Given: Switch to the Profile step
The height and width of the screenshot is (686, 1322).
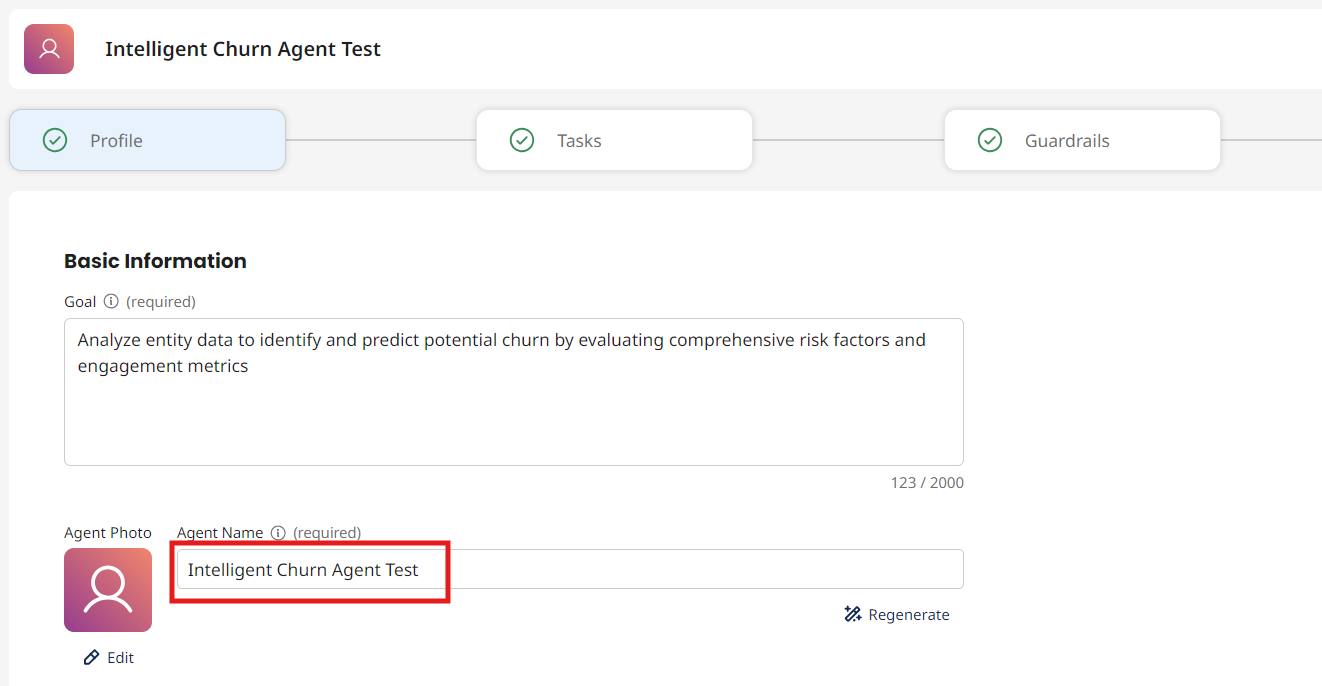Looking at the screenshot, I should tap(147, 140).
